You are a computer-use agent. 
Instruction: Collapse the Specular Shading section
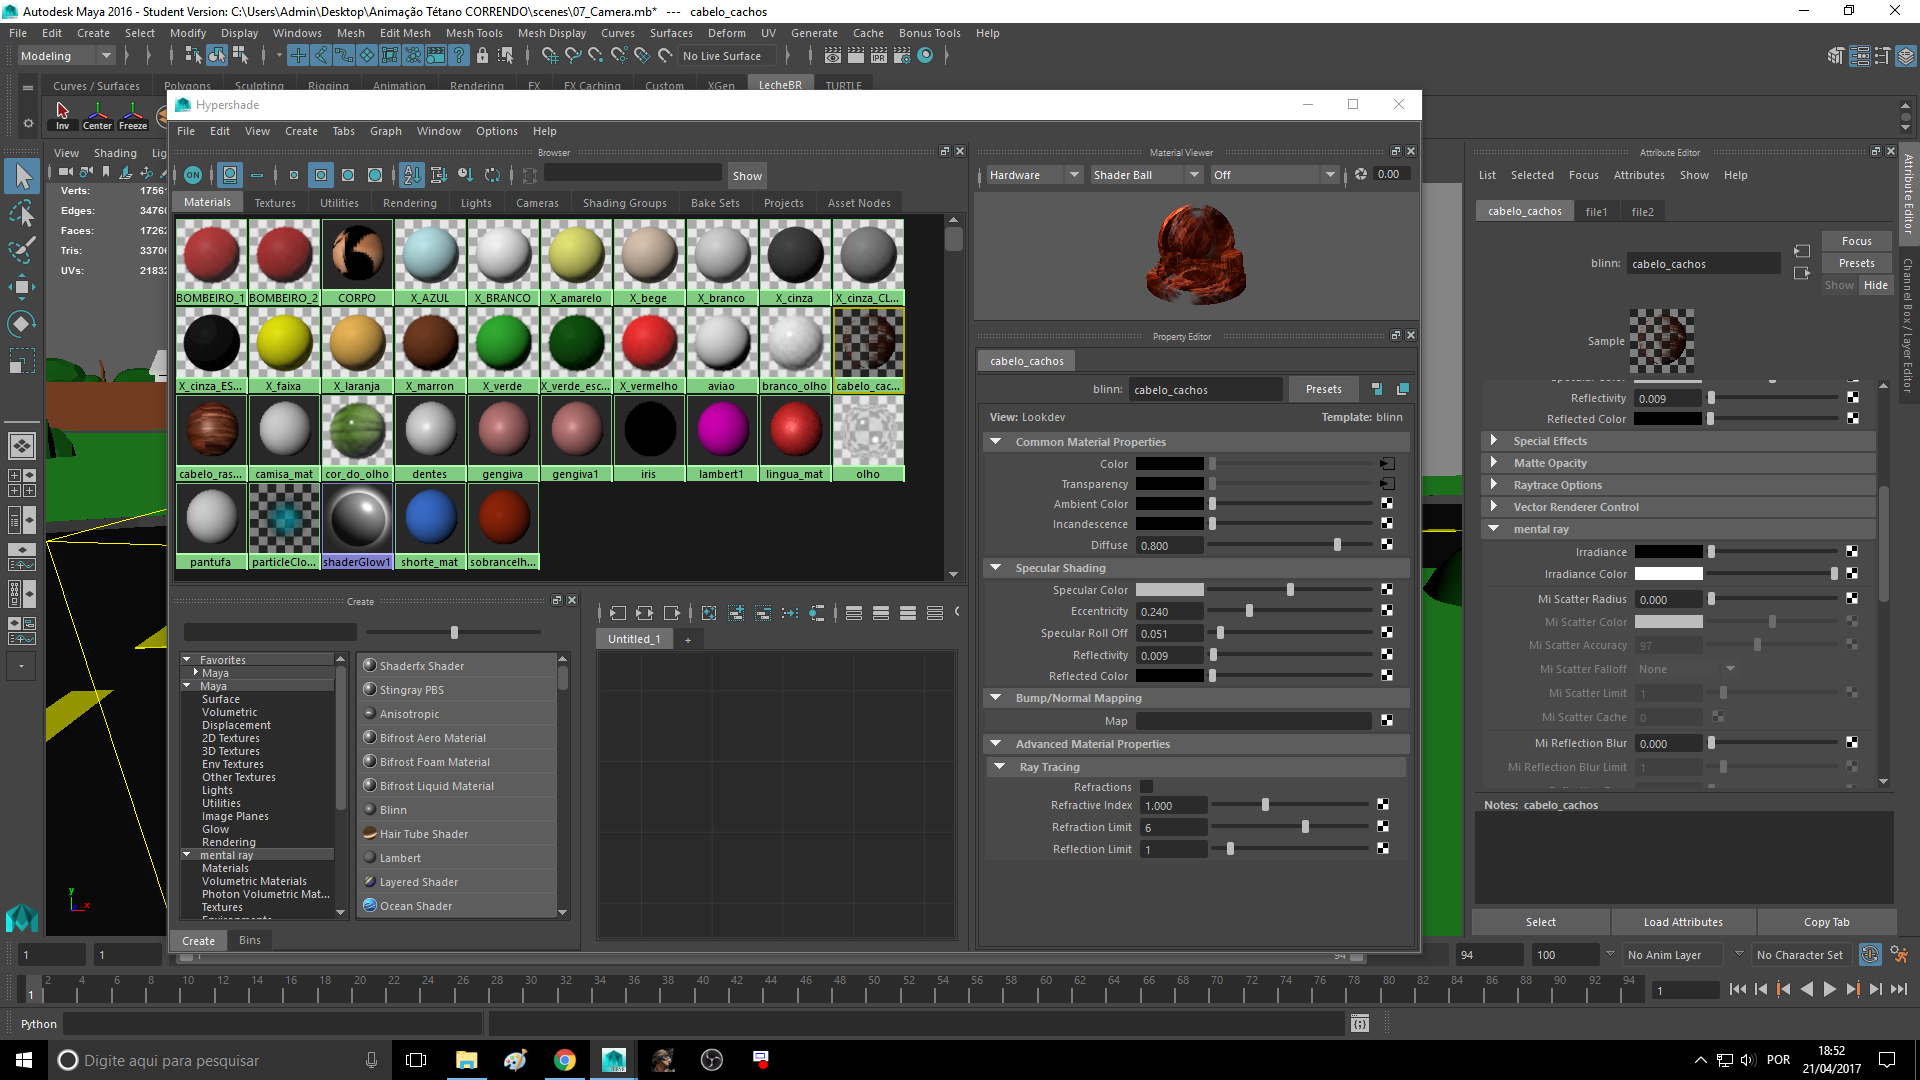coord(995,568)
